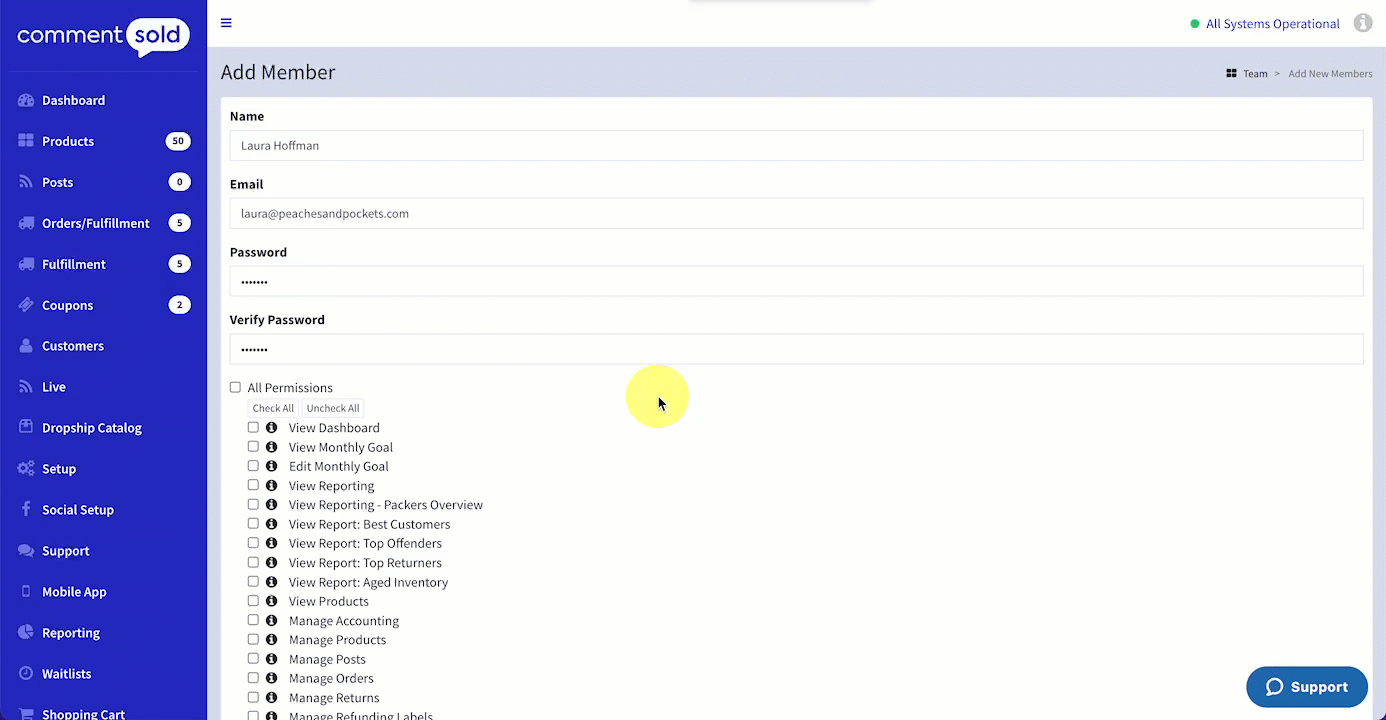The width and height of the screenshot is (1386, 720).
Task: Open Orders/Fulfillment in the sidebar
Action: [x=95, y=223]
